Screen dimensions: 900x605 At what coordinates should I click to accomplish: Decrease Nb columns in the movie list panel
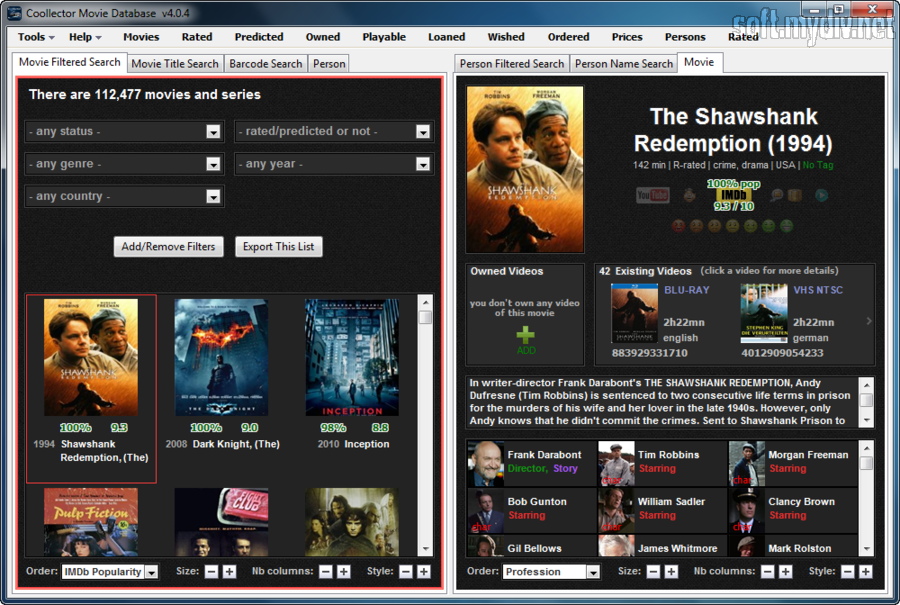click(x=325, y=572)
